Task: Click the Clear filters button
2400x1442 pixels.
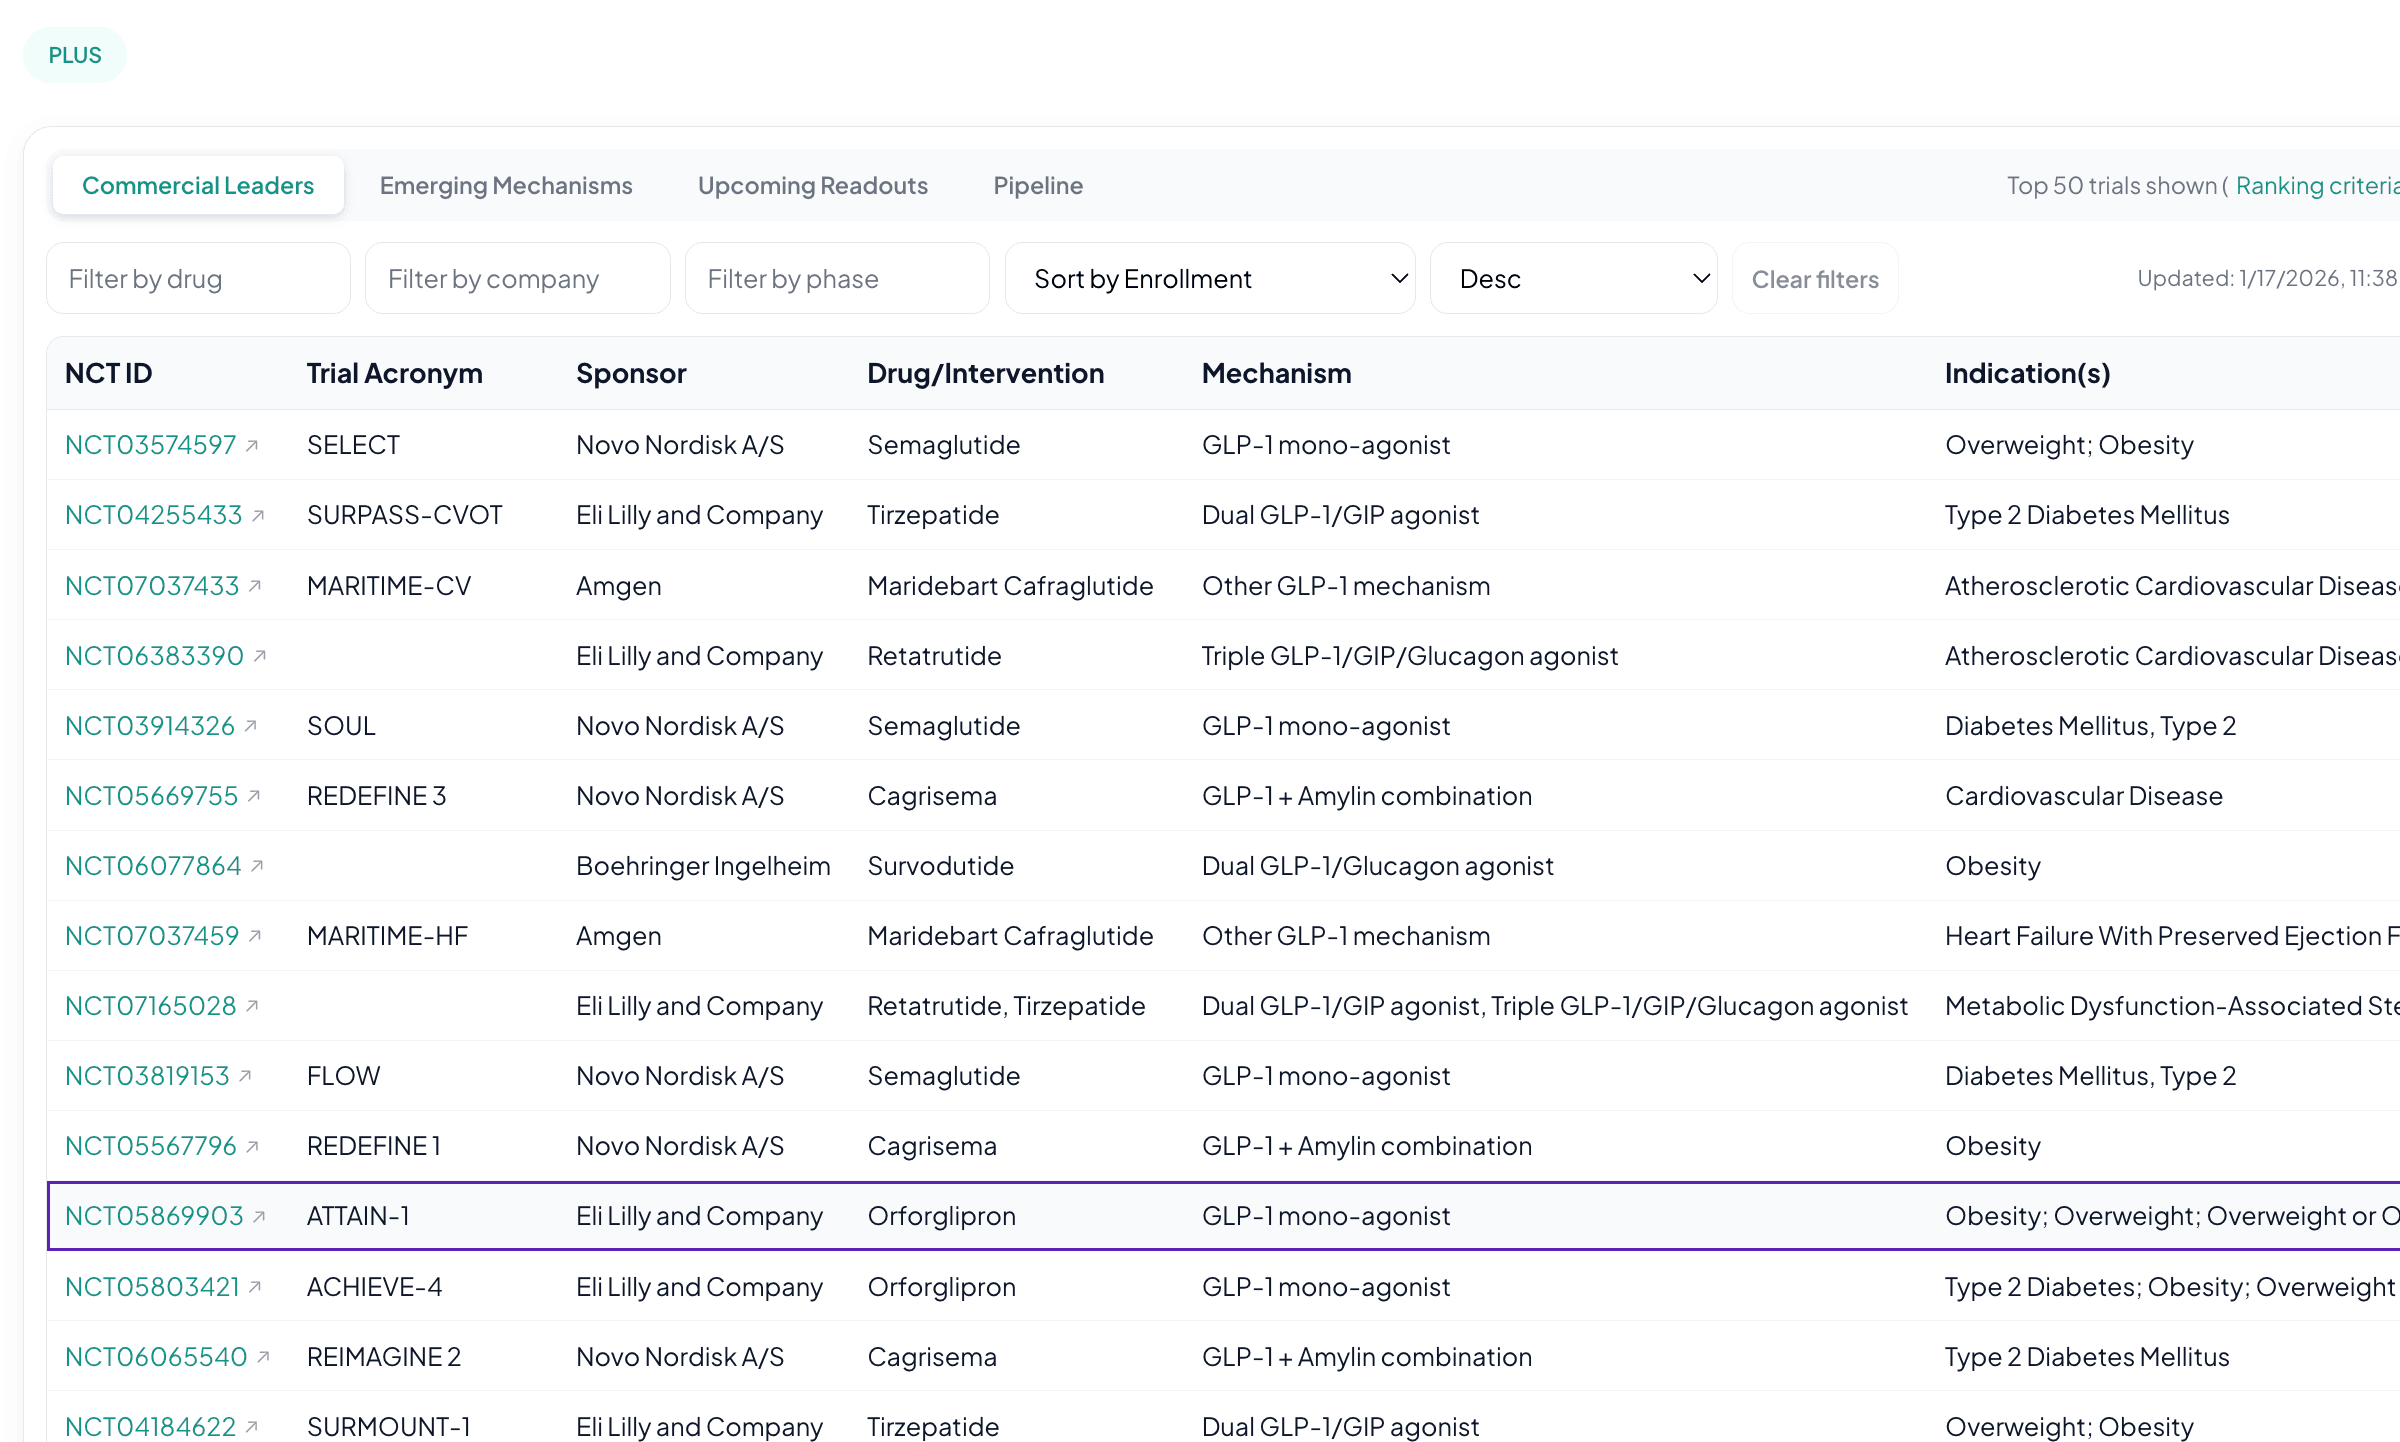Action: click(x=1813, y=278)
